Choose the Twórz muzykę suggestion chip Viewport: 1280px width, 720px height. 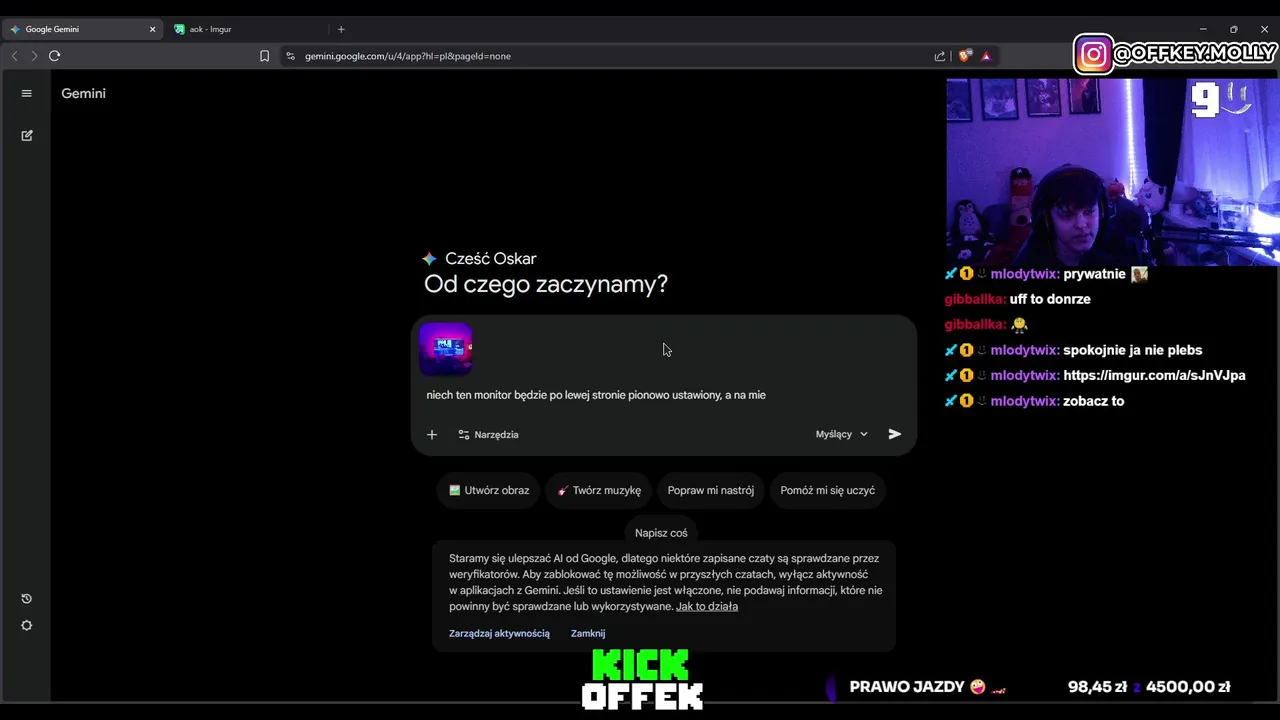[x=599, y=490]
